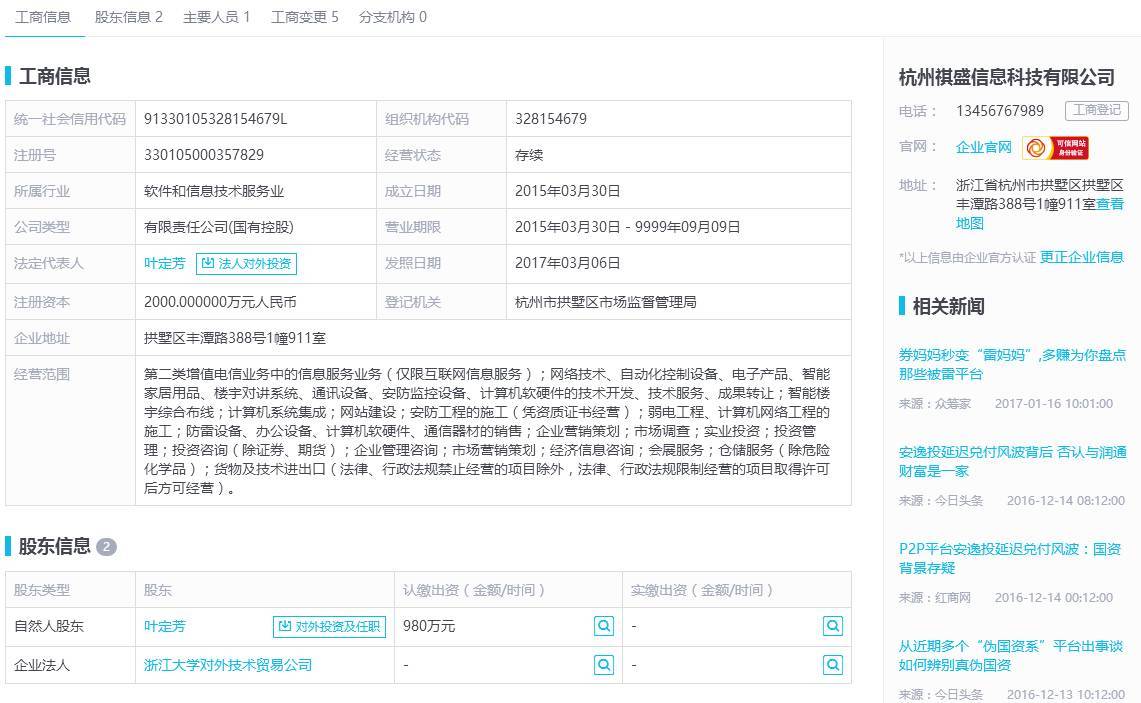The width and height of the screenshot is (1141, 703).
Task: Switch to the 主要人员 tab
Action: tap(216, 17)
